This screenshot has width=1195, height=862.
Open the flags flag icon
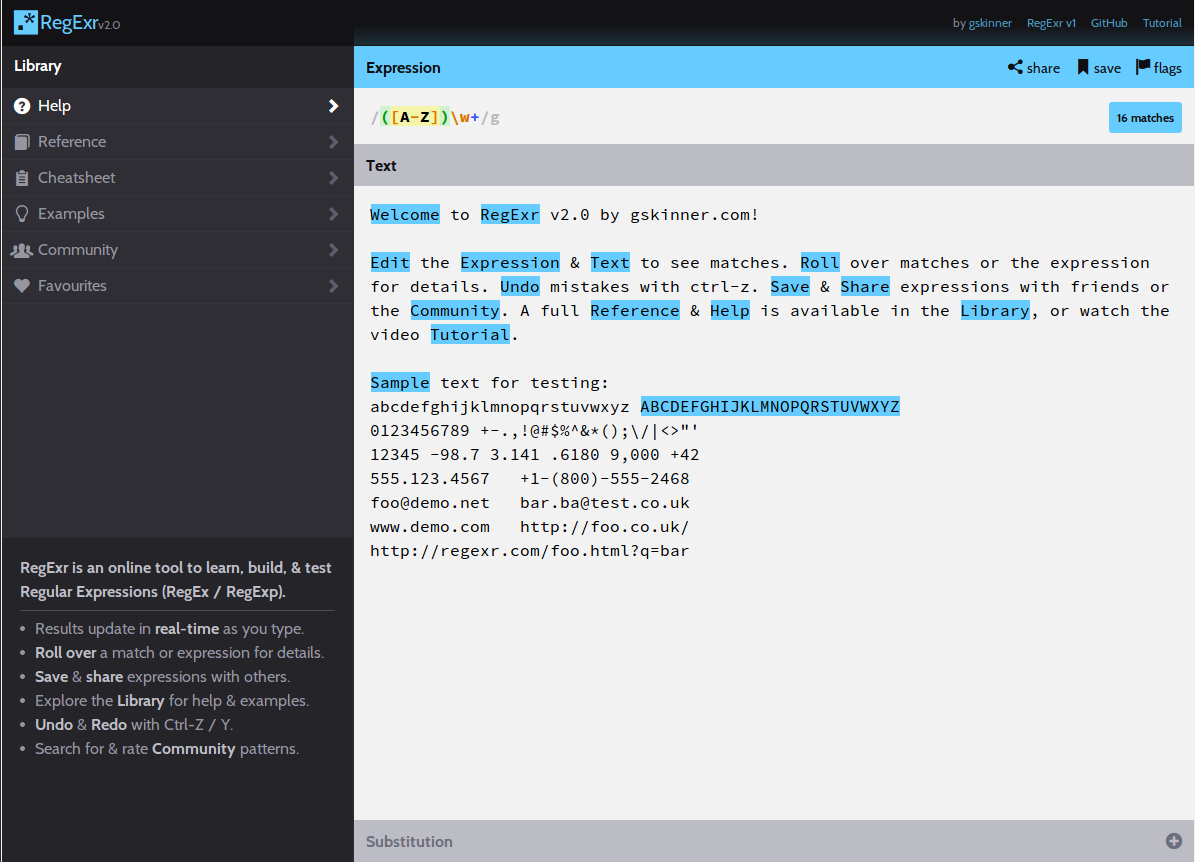(x=1141, y=67)
